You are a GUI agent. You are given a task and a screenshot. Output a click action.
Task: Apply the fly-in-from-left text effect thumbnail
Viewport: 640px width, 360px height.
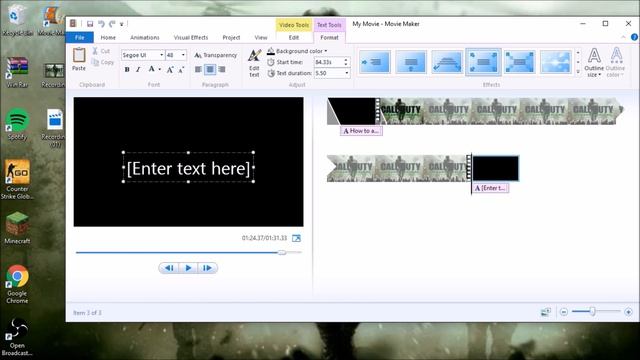tap(375, 62)
